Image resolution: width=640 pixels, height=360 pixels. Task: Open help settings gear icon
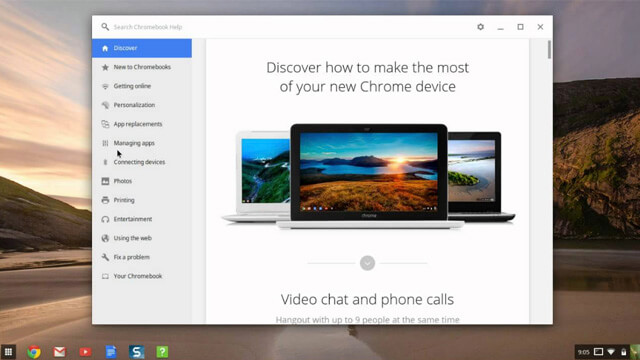[480, 27]
